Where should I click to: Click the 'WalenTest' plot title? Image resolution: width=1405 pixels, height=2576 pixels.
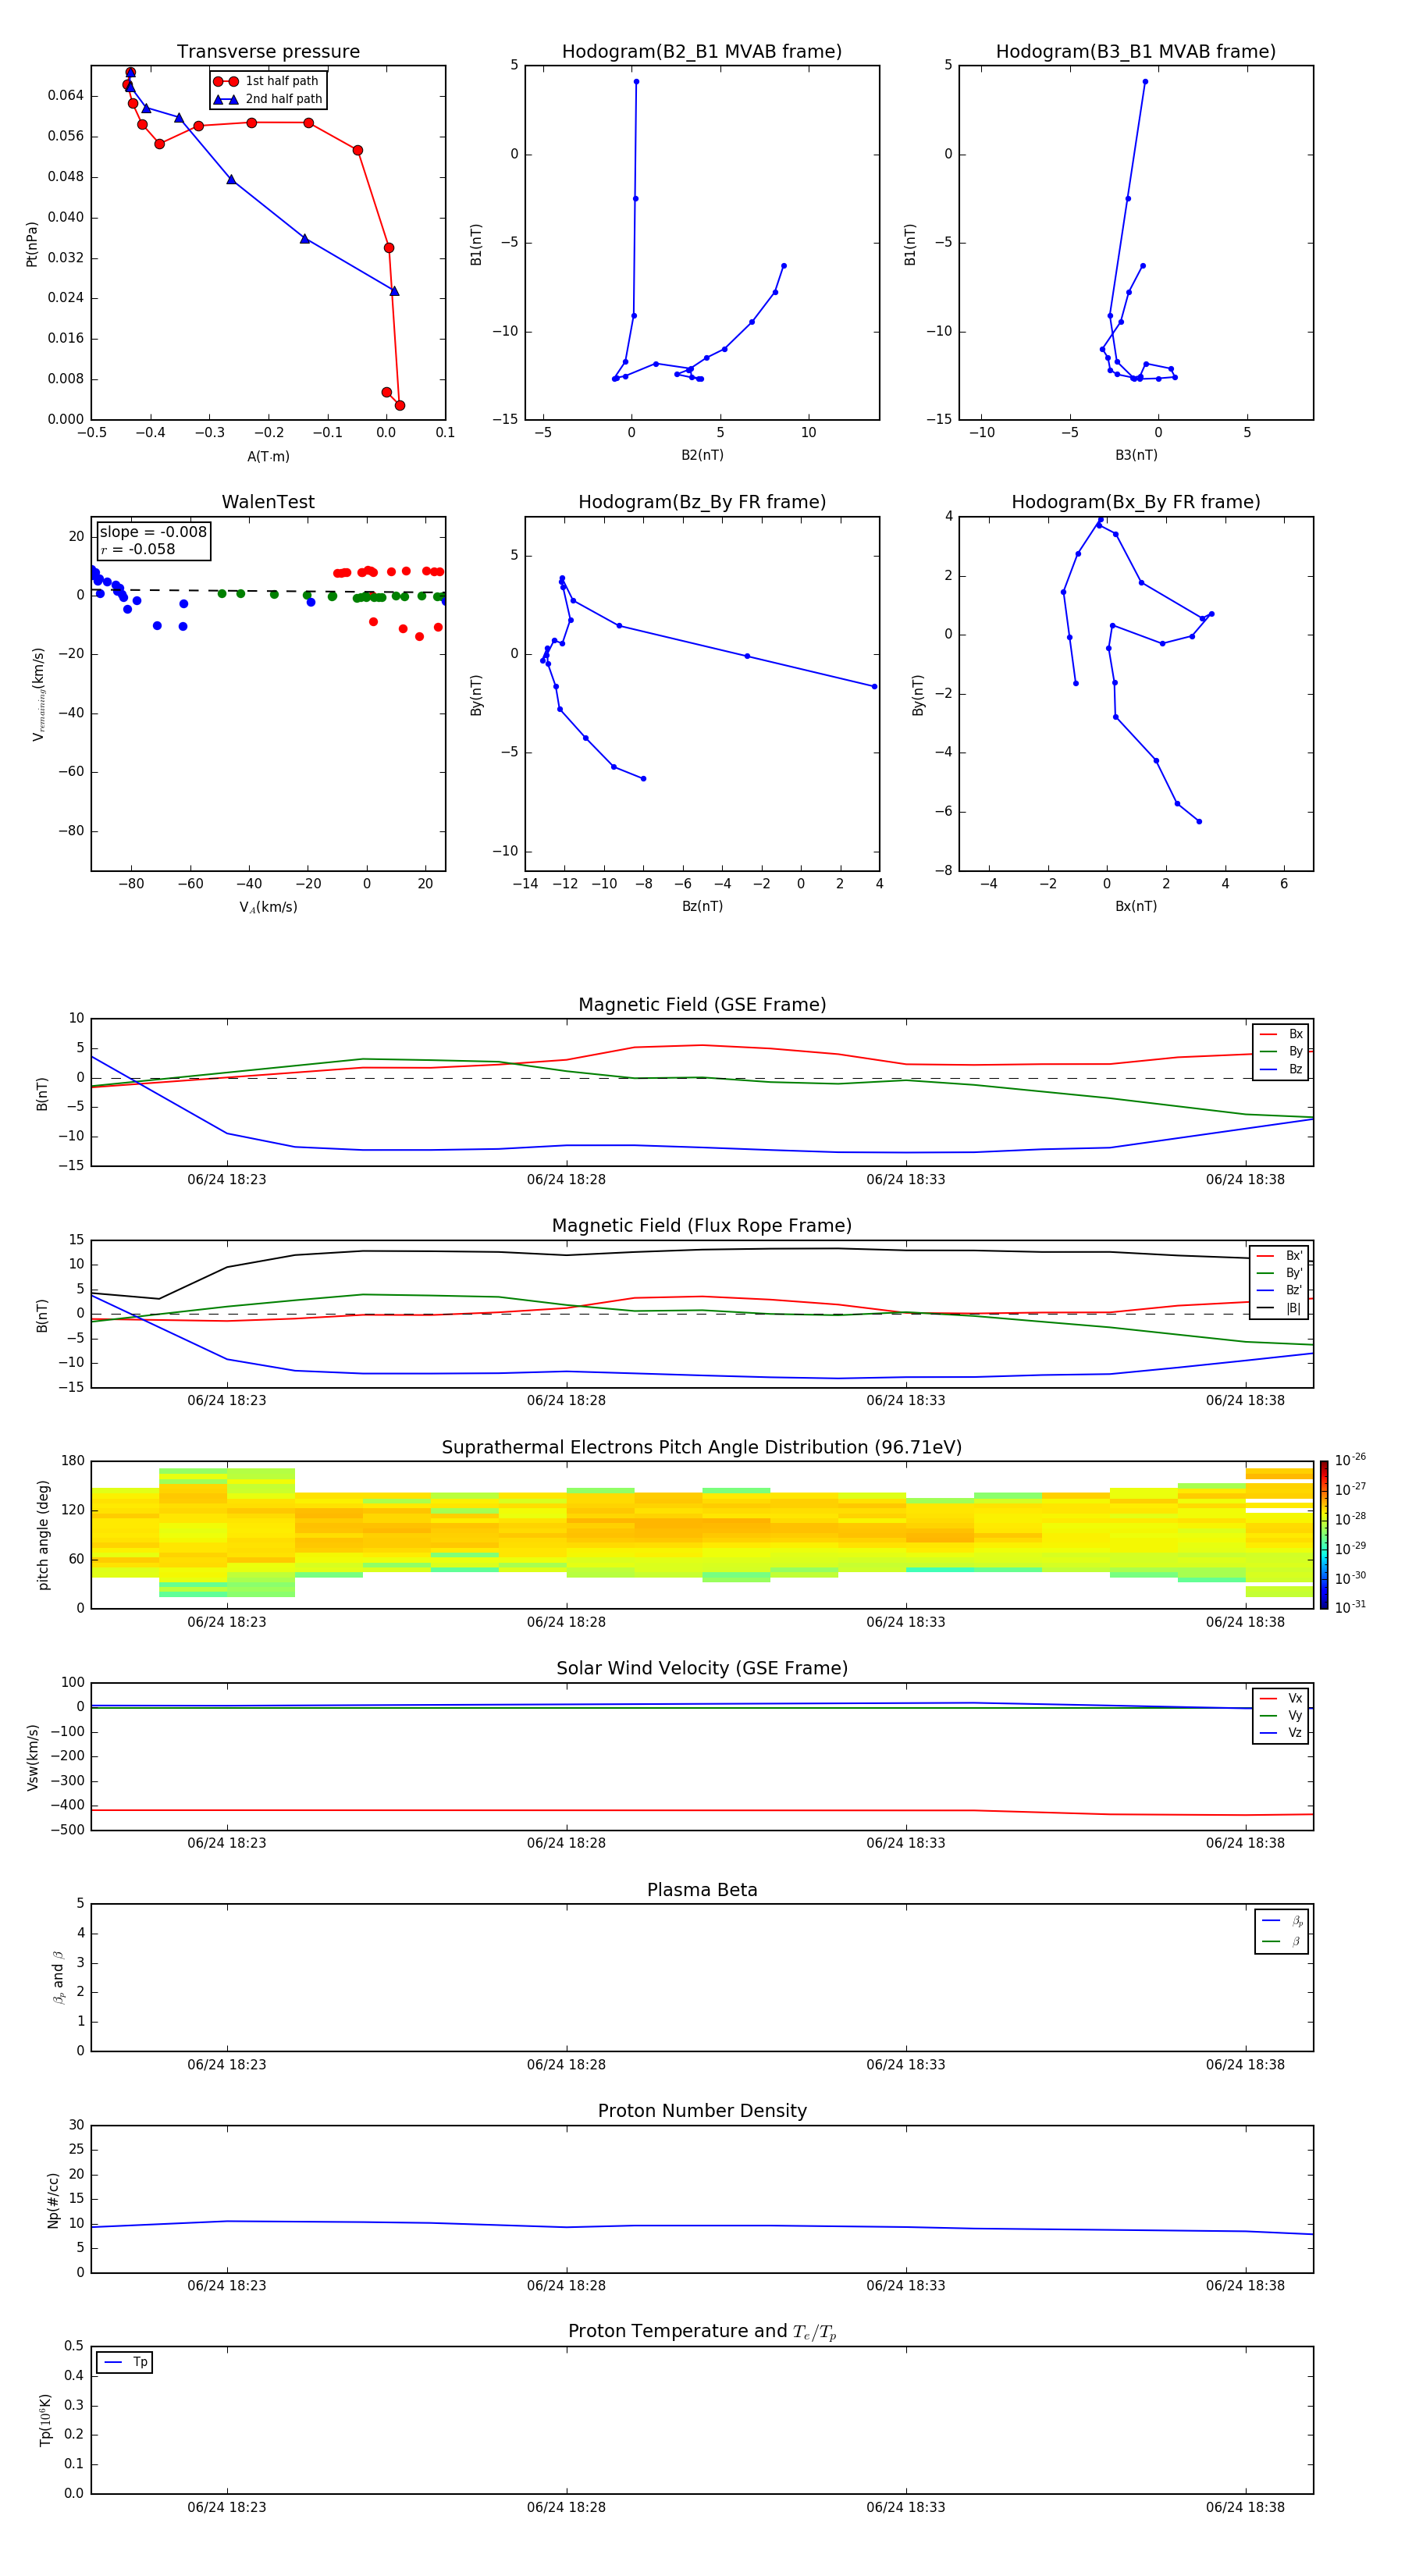(x=268, y=502)
